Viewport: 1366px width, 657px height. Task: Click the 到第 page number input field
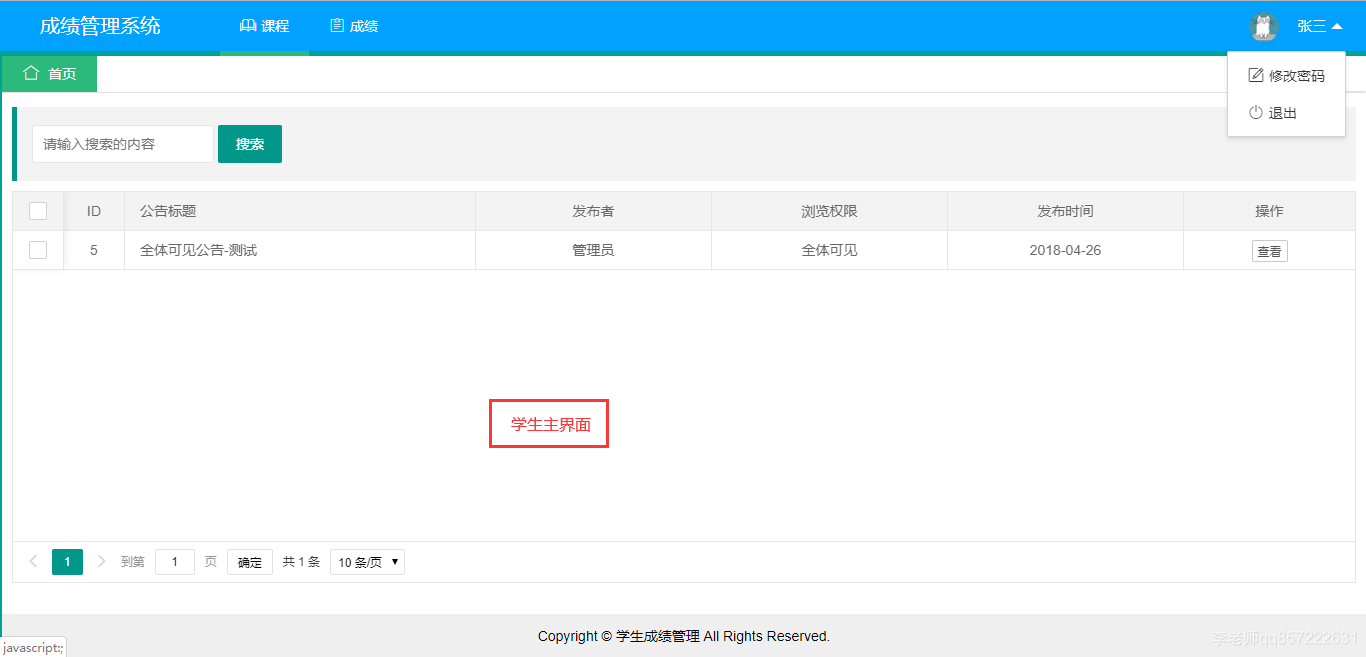pyautogui.click(x=174, y=561)
